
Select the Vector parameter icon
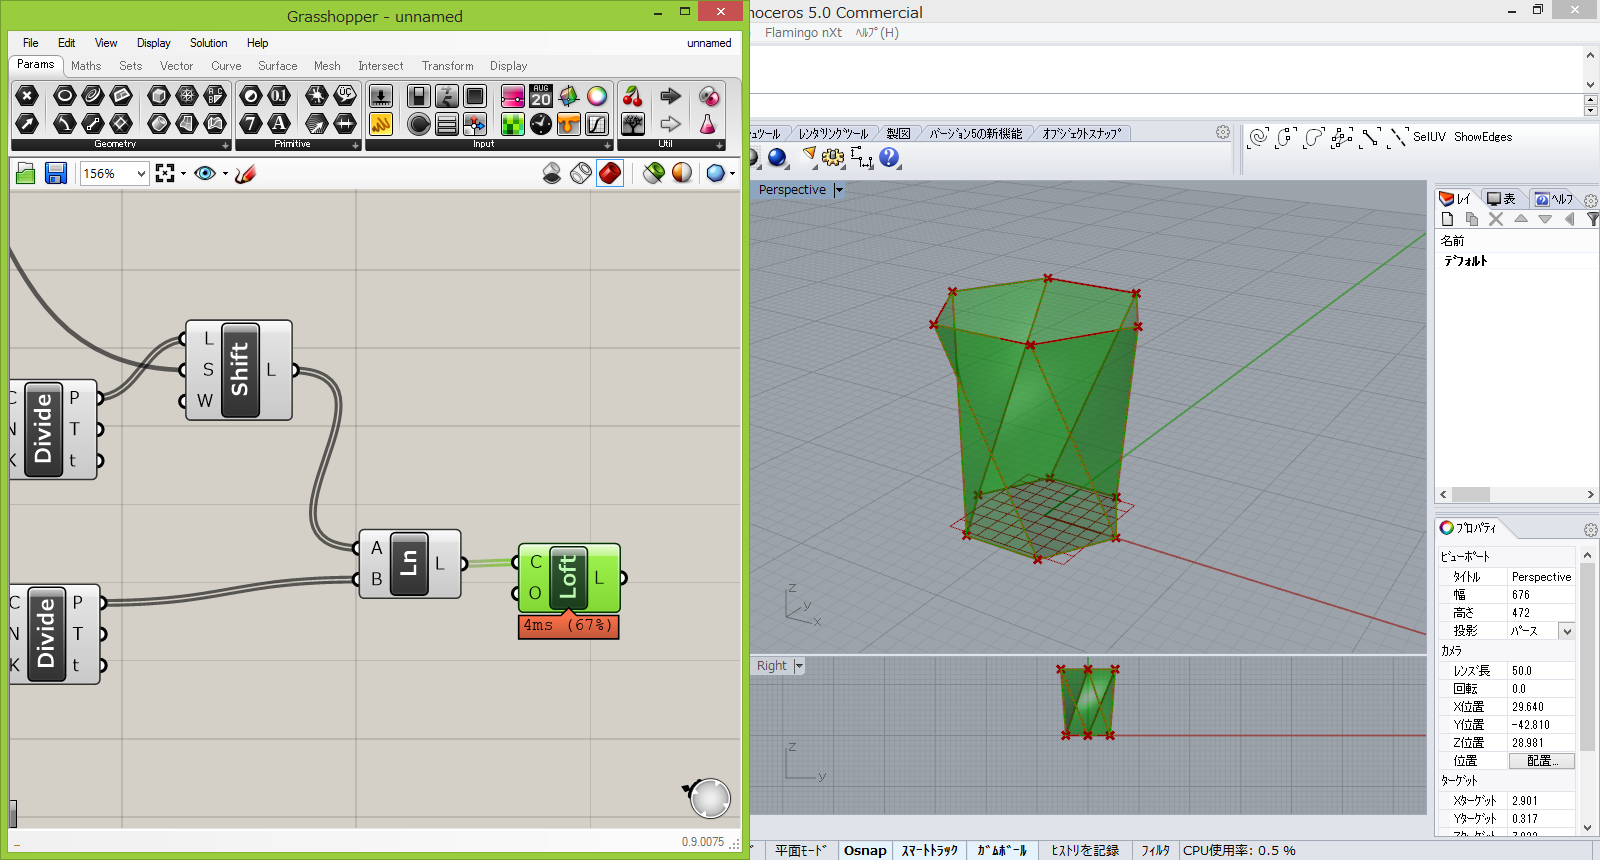(x=27, y=124)
